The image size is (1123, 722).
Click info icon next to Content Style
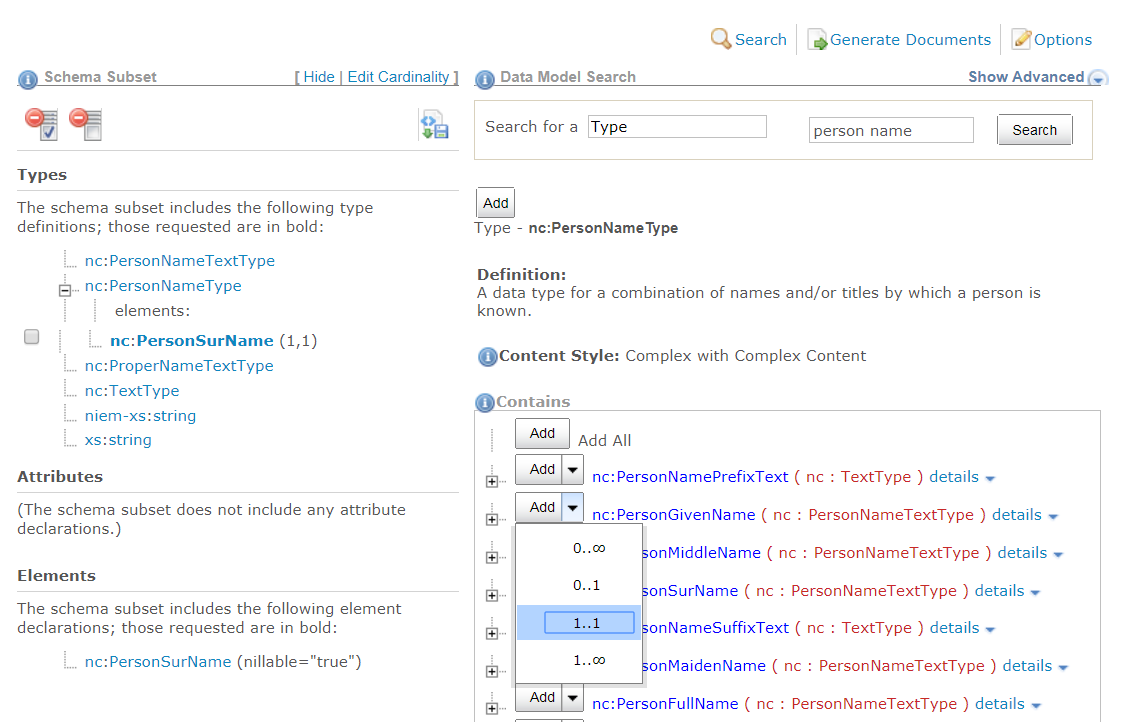pyautogui.click(x=487, y=357)
